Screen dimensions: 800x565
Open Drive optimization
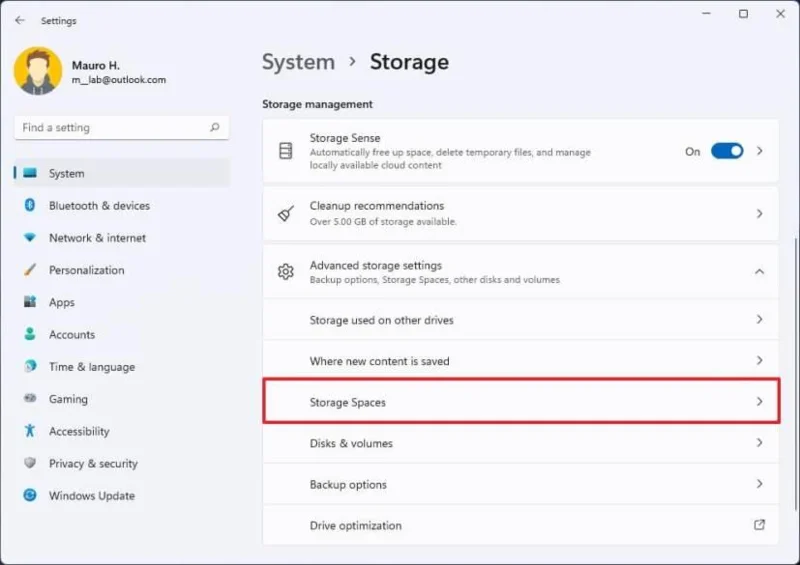click(521, 525)
